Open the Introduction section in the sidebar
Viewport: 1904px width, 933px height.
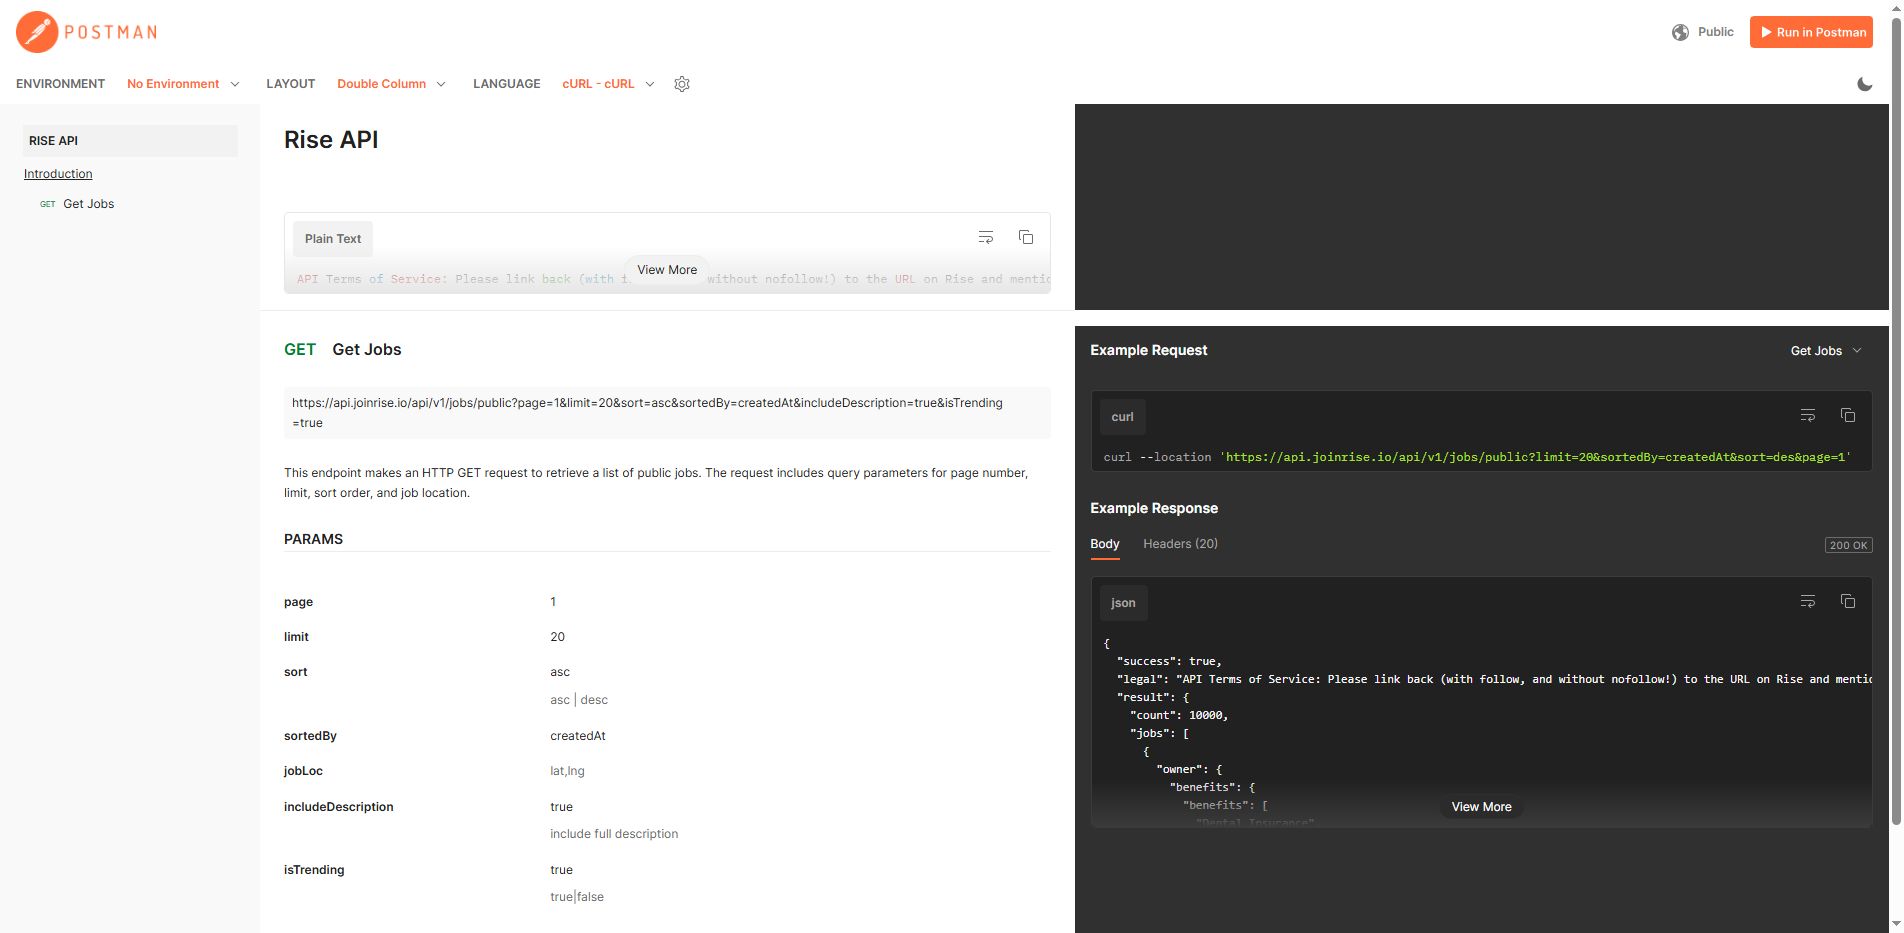tap(58, 173)
